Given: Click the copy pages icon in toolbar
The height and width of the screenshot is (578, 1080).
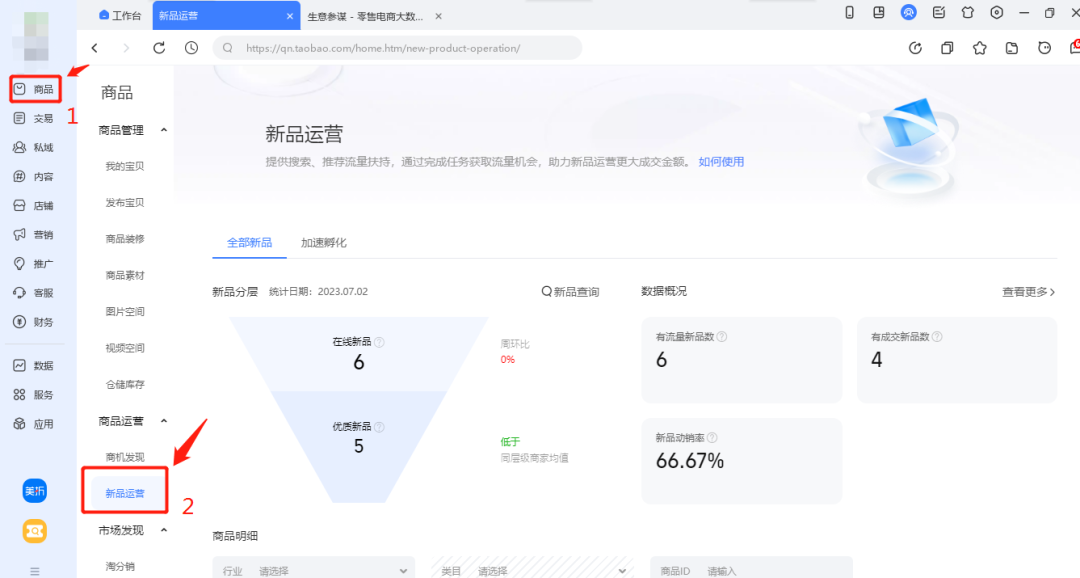Looking at the screenshot, I should click(x=947, y=48).
